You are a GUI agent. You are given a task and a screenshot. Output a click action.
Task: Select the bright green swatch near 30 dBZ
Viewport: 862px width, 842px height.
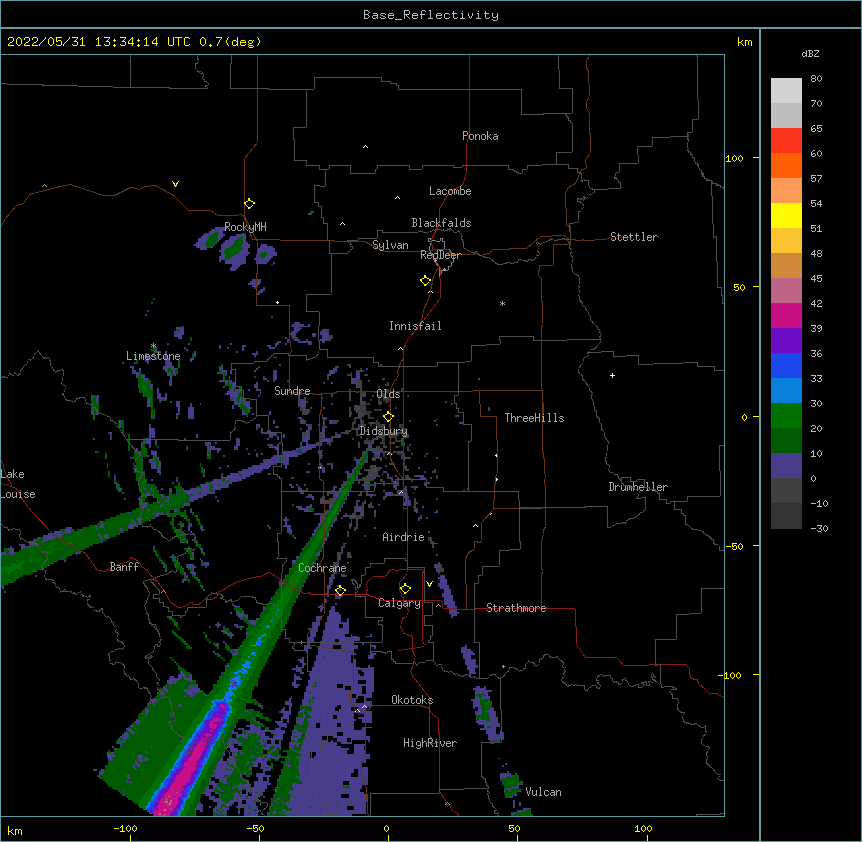(x=786, y=416)
